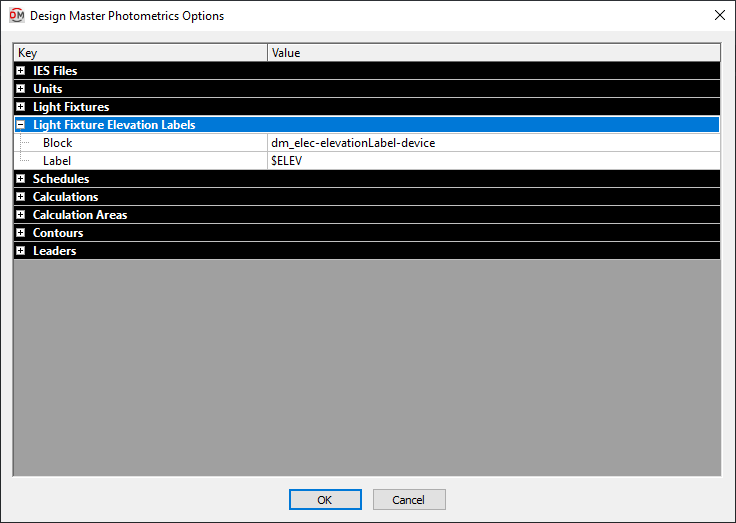Select the Block key row
The image size is (736, 523).
[141, 143]
